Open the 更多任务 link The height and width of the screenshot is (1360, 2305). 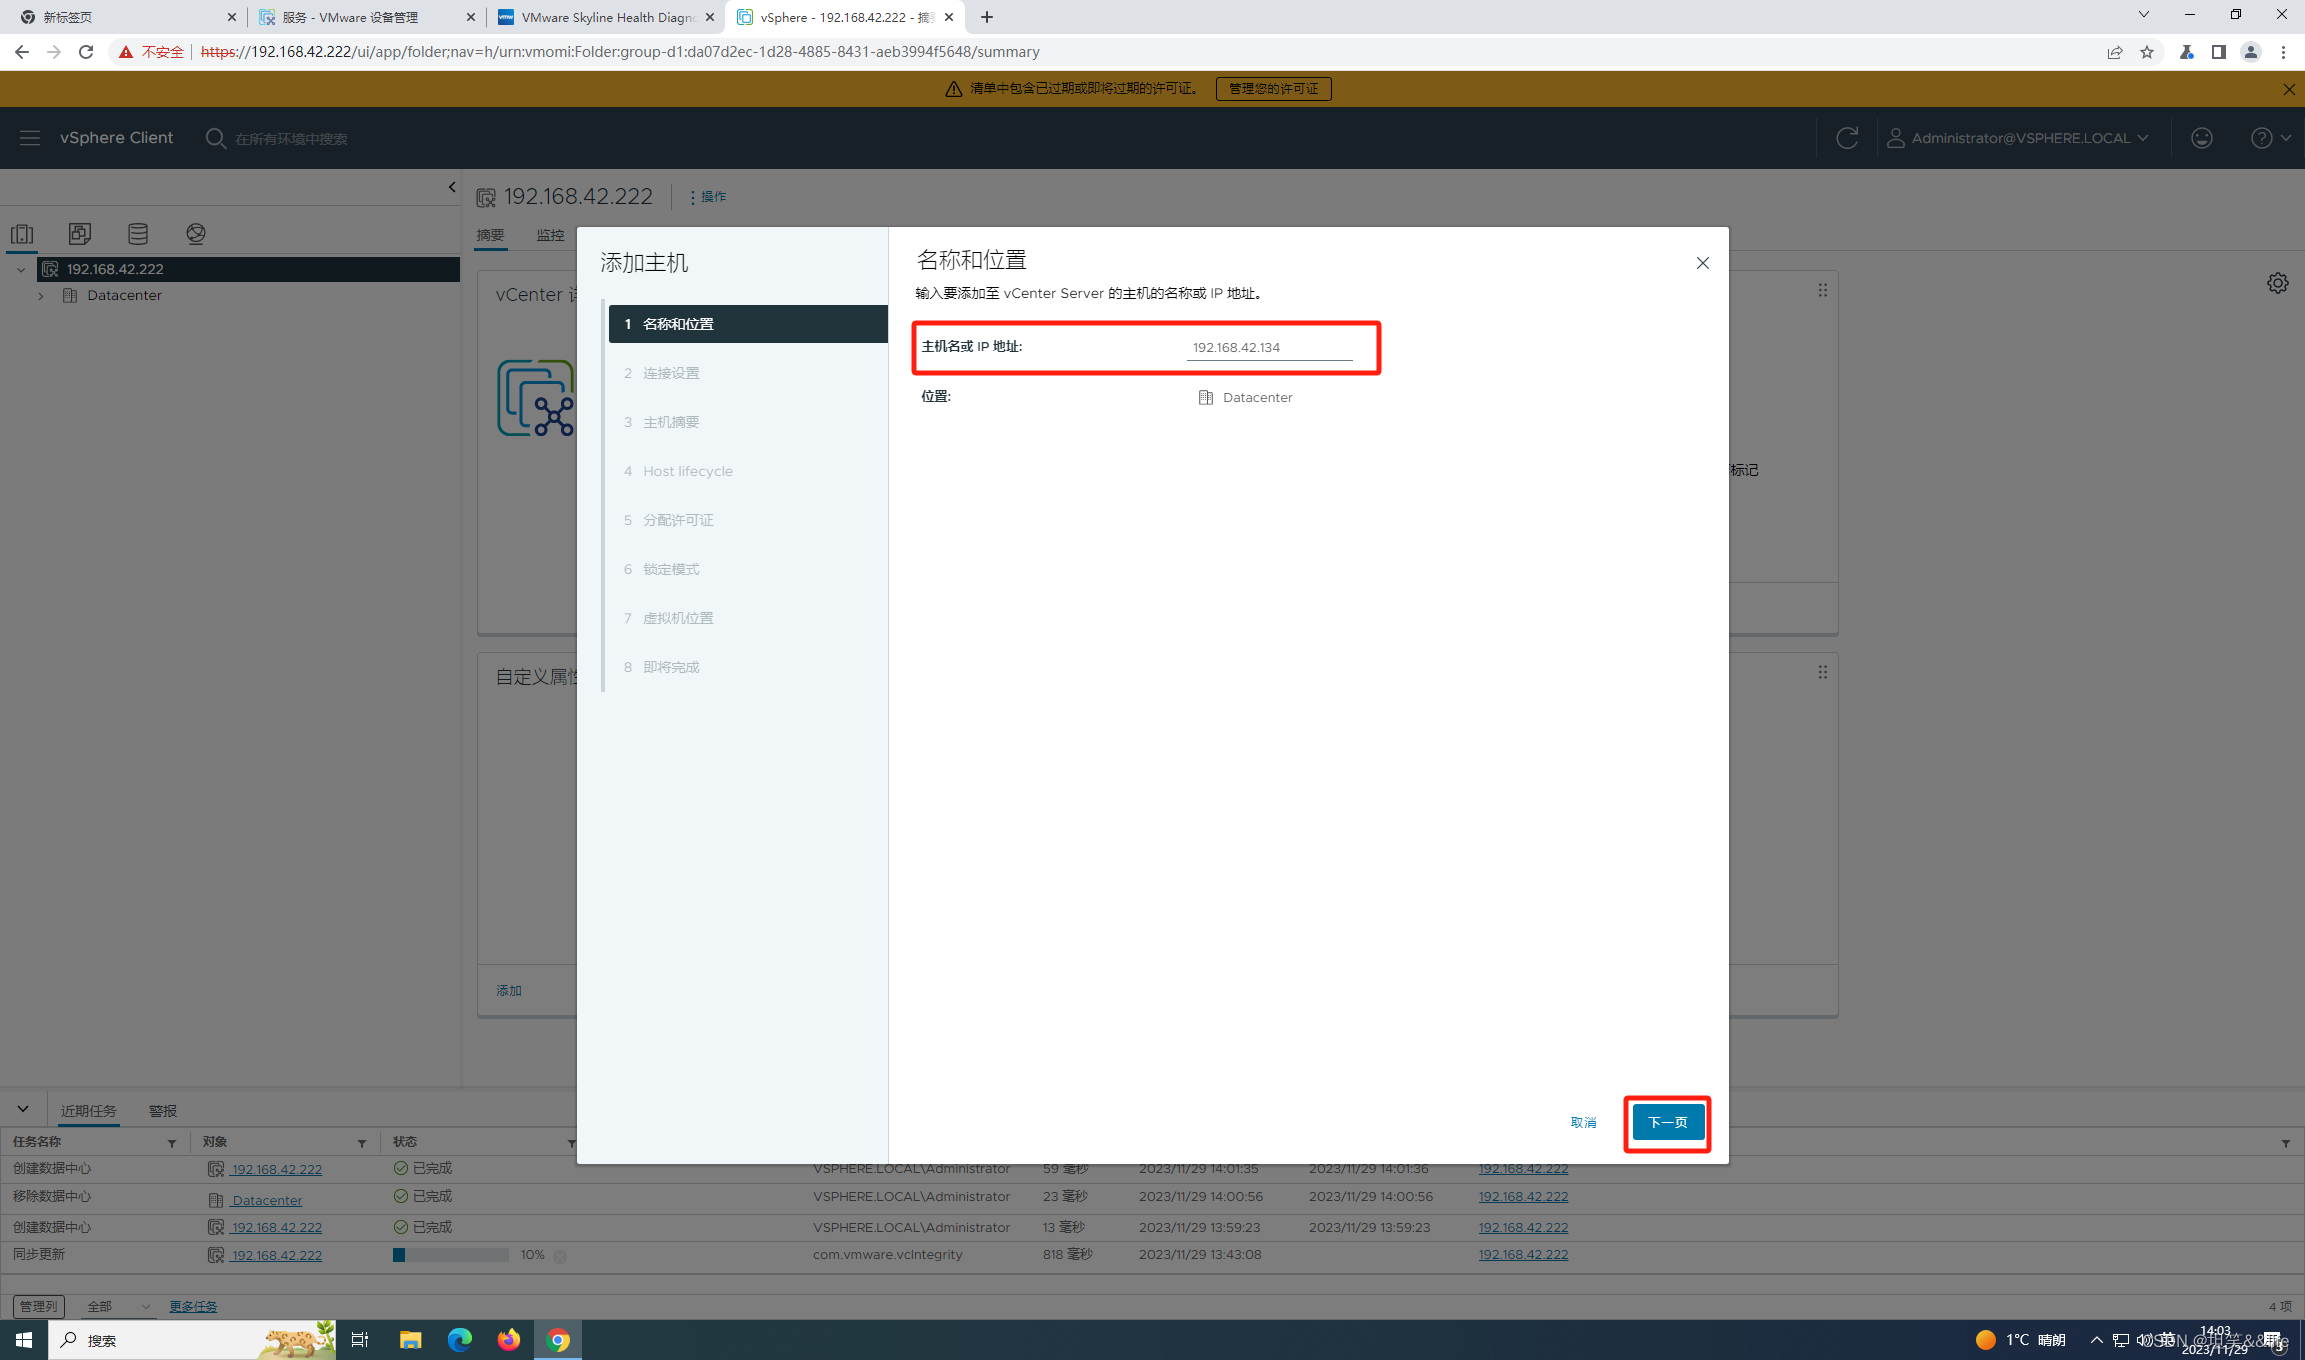click(193, 1306)
